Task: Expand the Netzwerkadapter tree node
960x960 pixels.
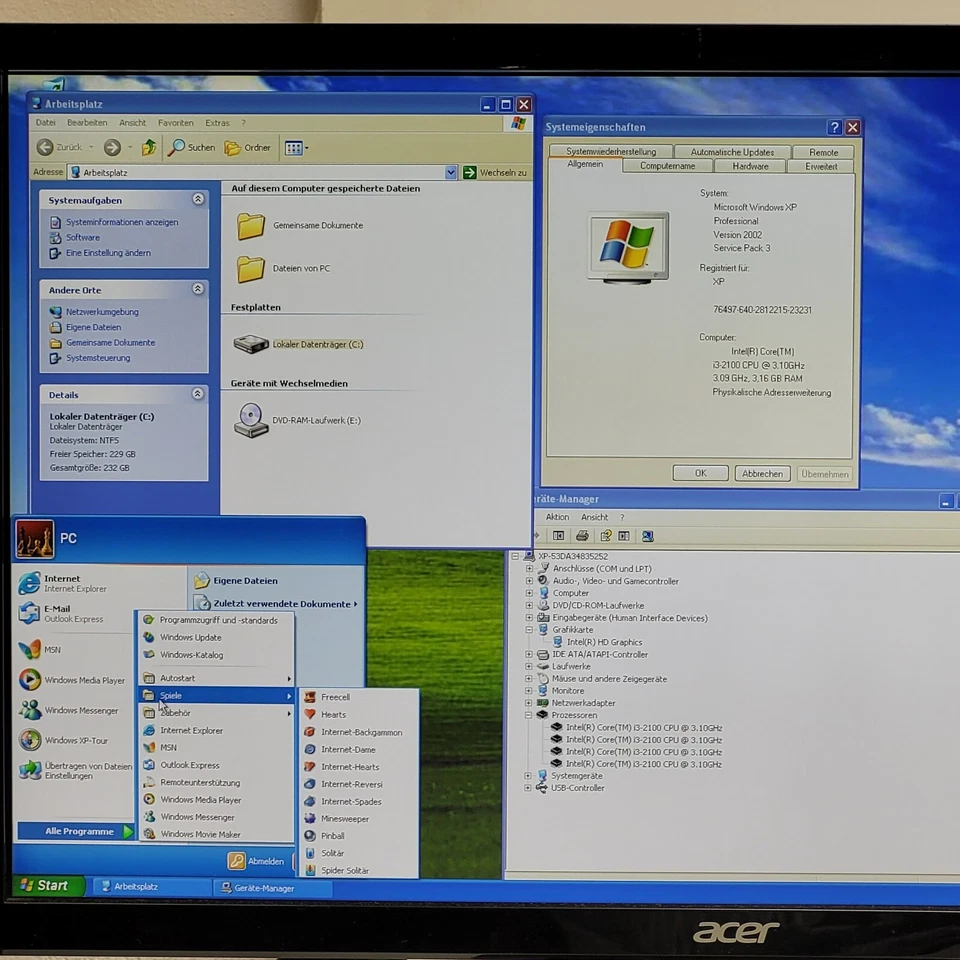Action: pyautogui.click(x=526, y=702)
